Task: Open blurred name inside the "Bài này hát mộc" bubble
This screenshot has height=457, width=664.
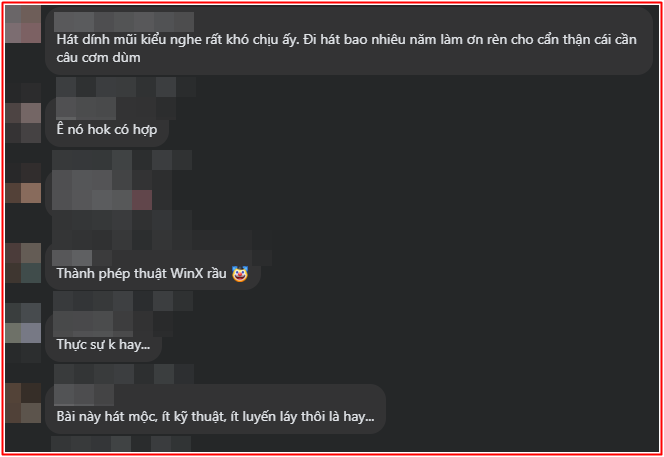Action: pos(84,396)
